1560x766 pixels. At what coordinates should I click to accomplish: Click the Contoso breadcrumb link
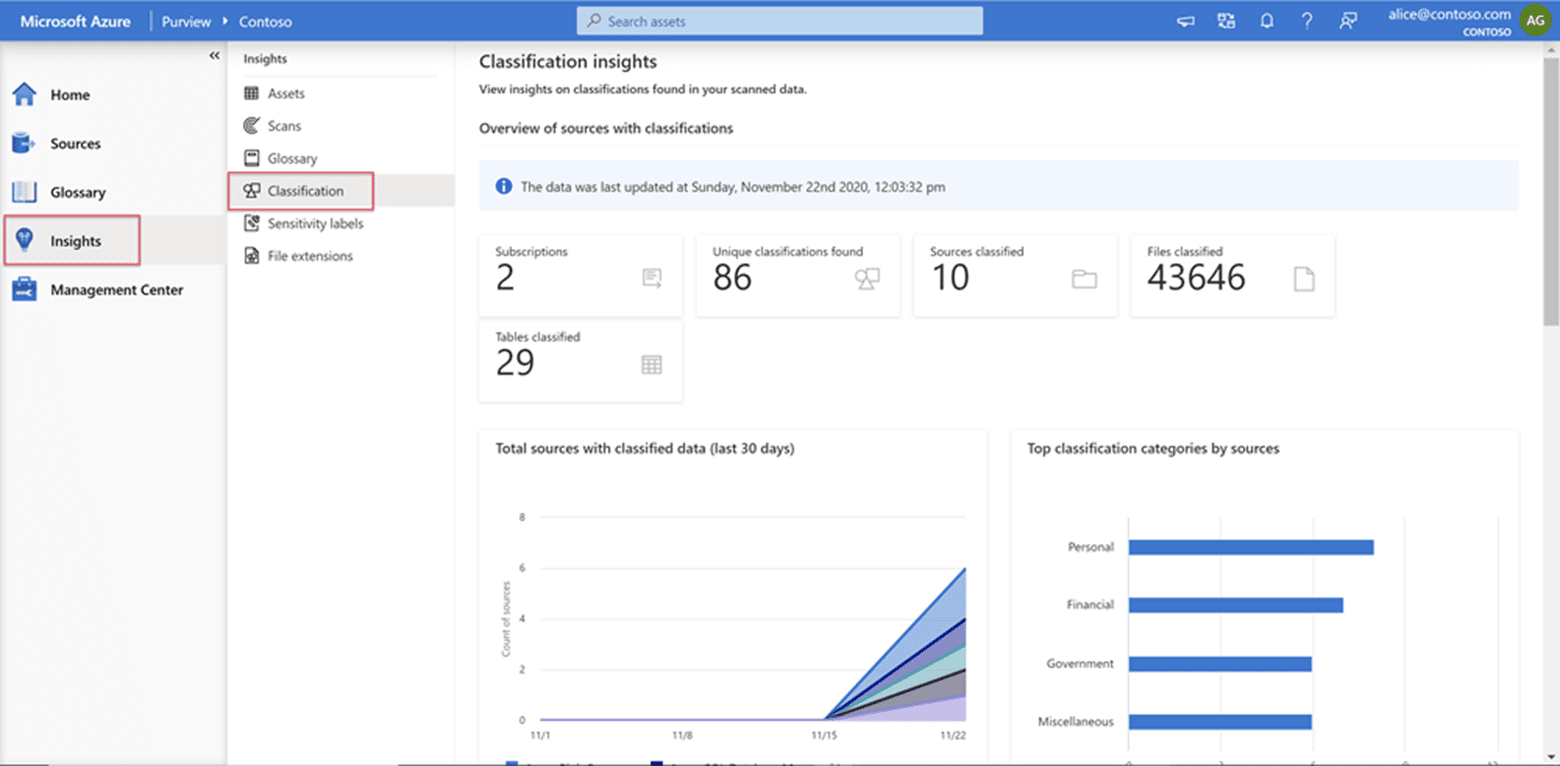pyautogui.click(x=265, y=21)
